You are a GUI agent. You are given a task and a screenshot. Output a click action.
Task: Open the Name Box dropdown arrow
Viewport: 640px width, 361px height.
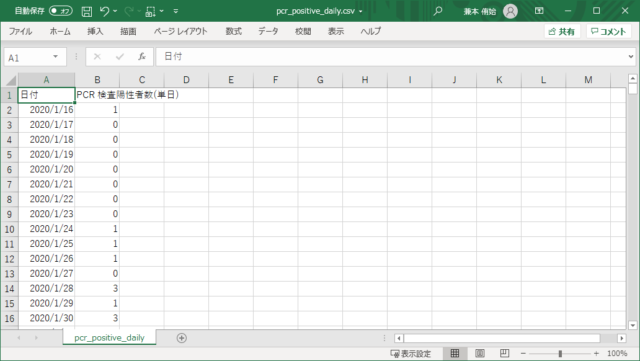coord(56,57)
